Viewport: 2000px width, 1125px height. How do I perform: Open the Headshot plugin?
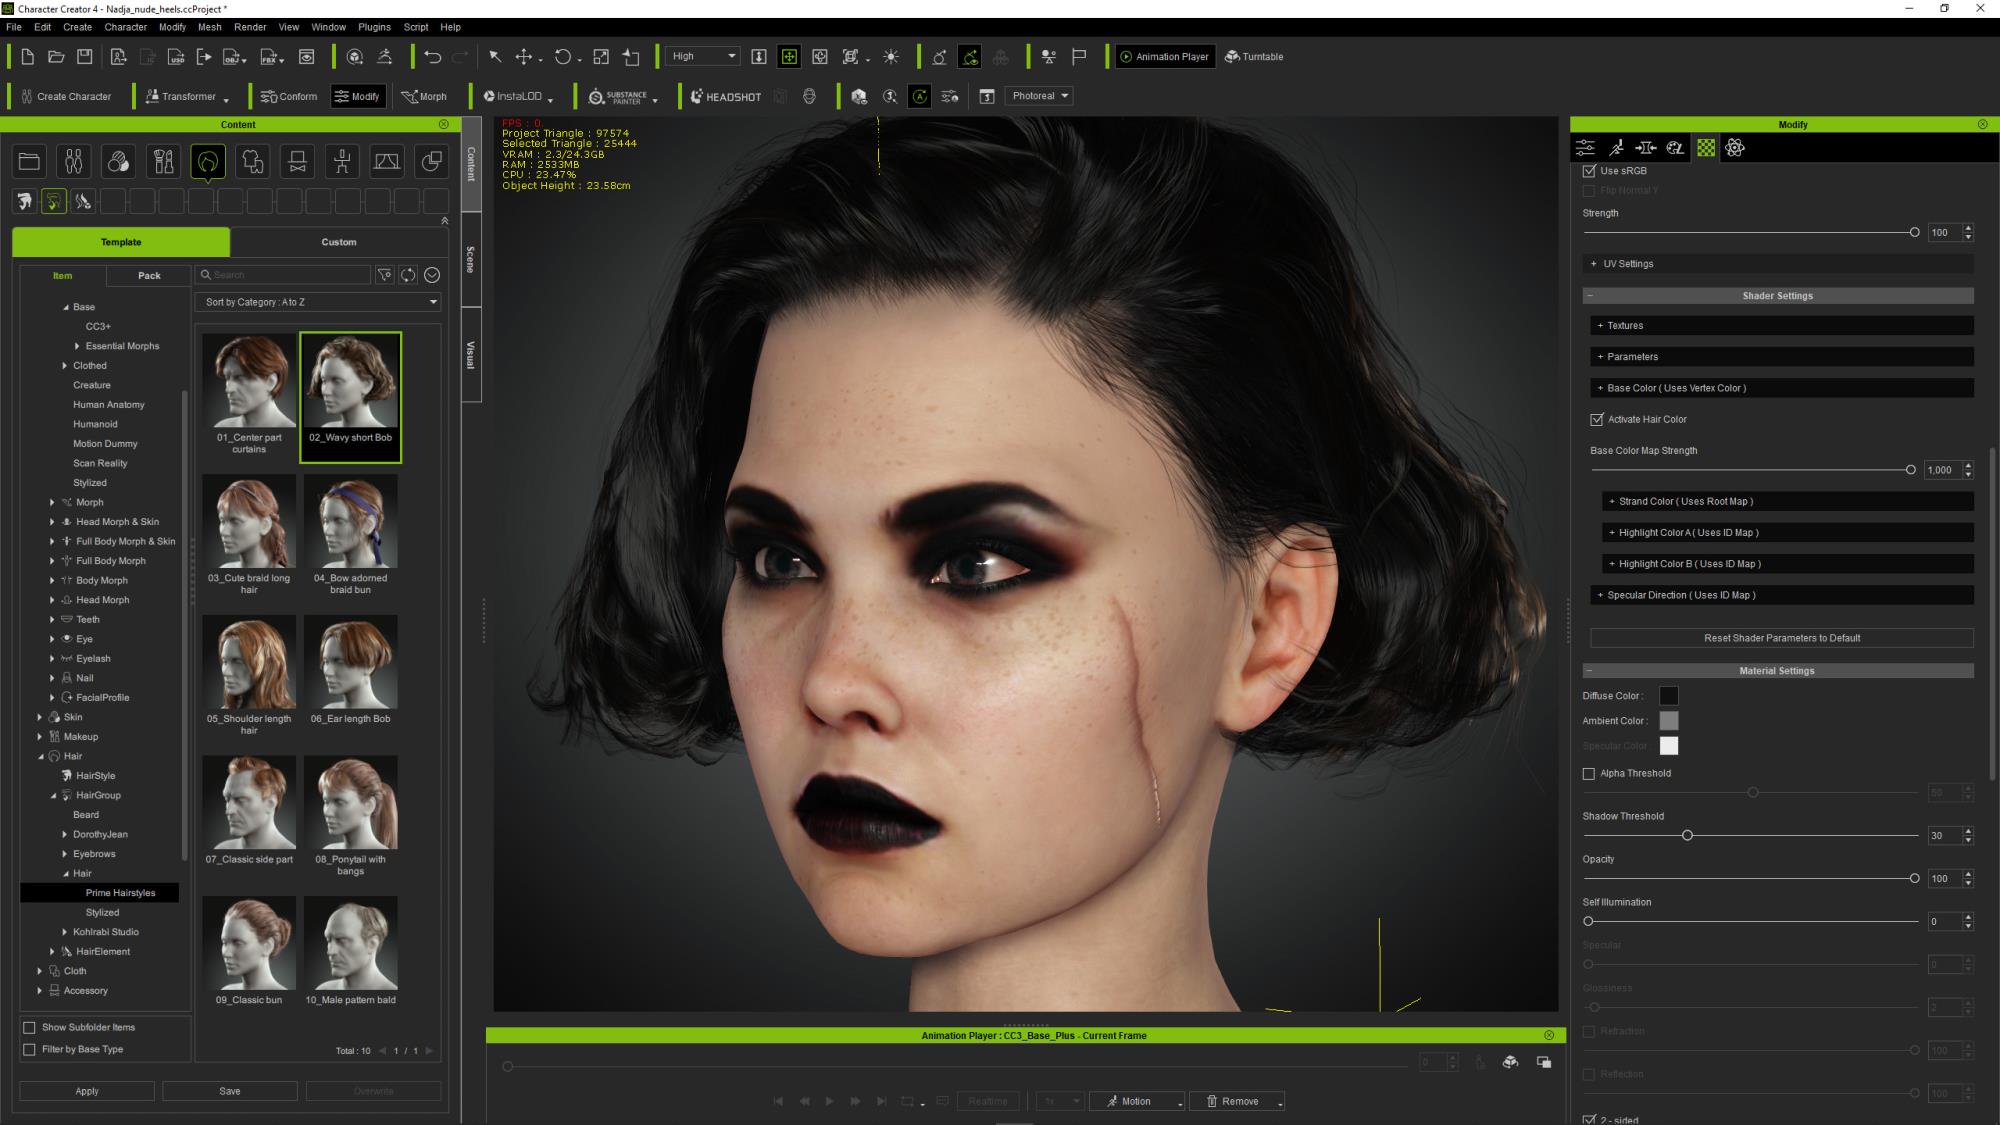(726, 97)
